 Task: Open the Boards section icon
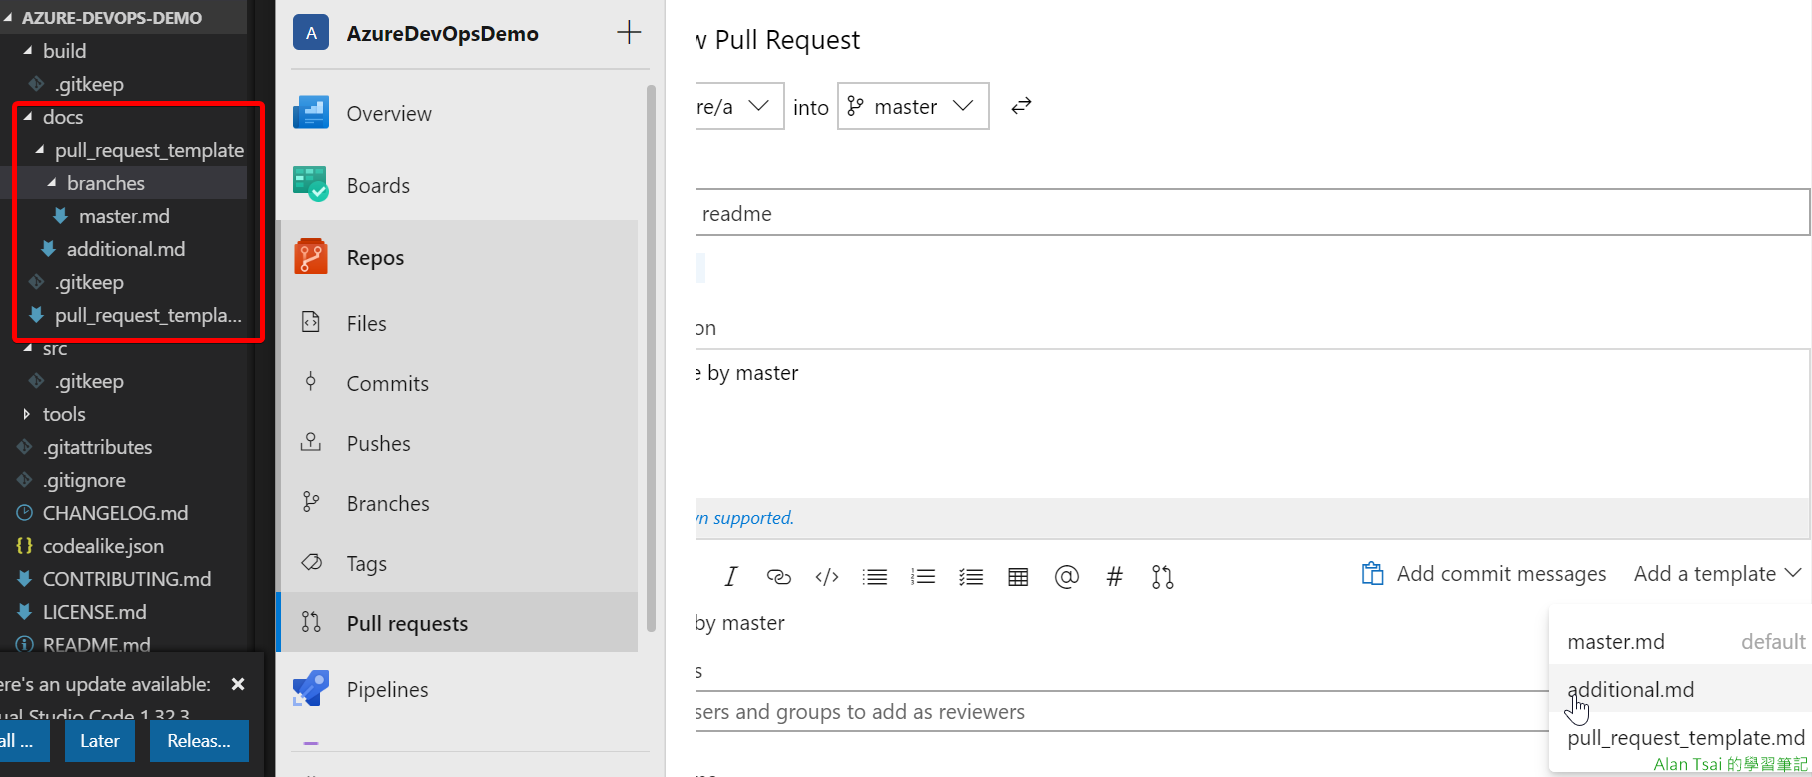click(311, 184)
